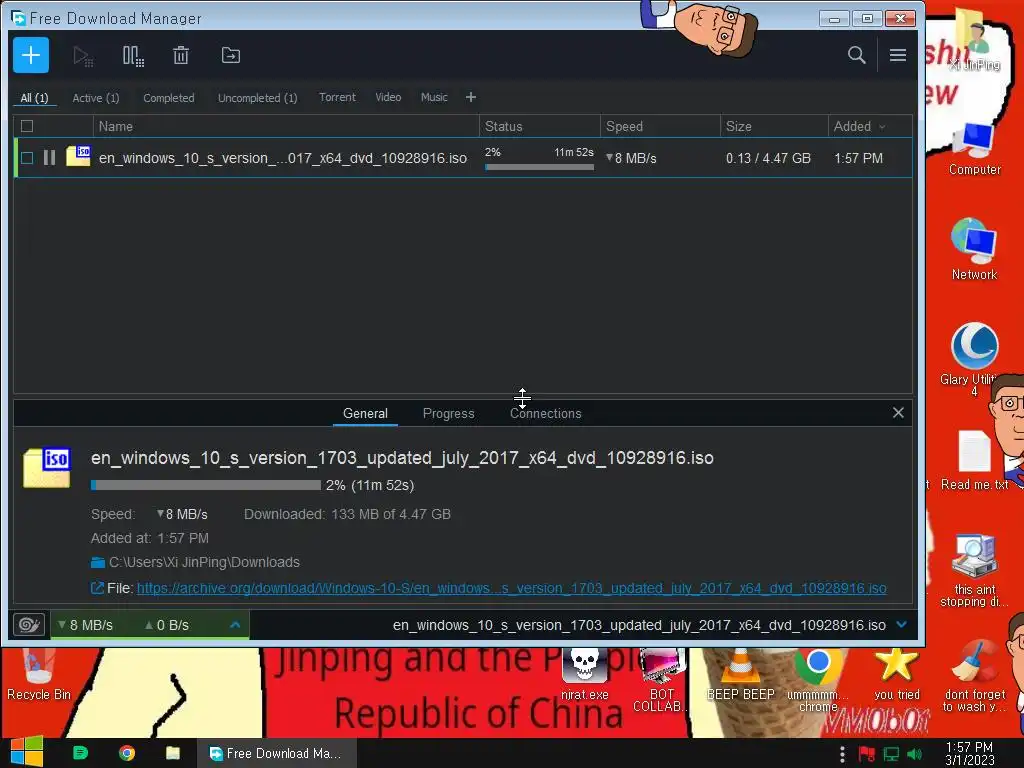
Task: Open the C:\Users\Xi JinPing\Downloads path
Action: coord(204,562)
